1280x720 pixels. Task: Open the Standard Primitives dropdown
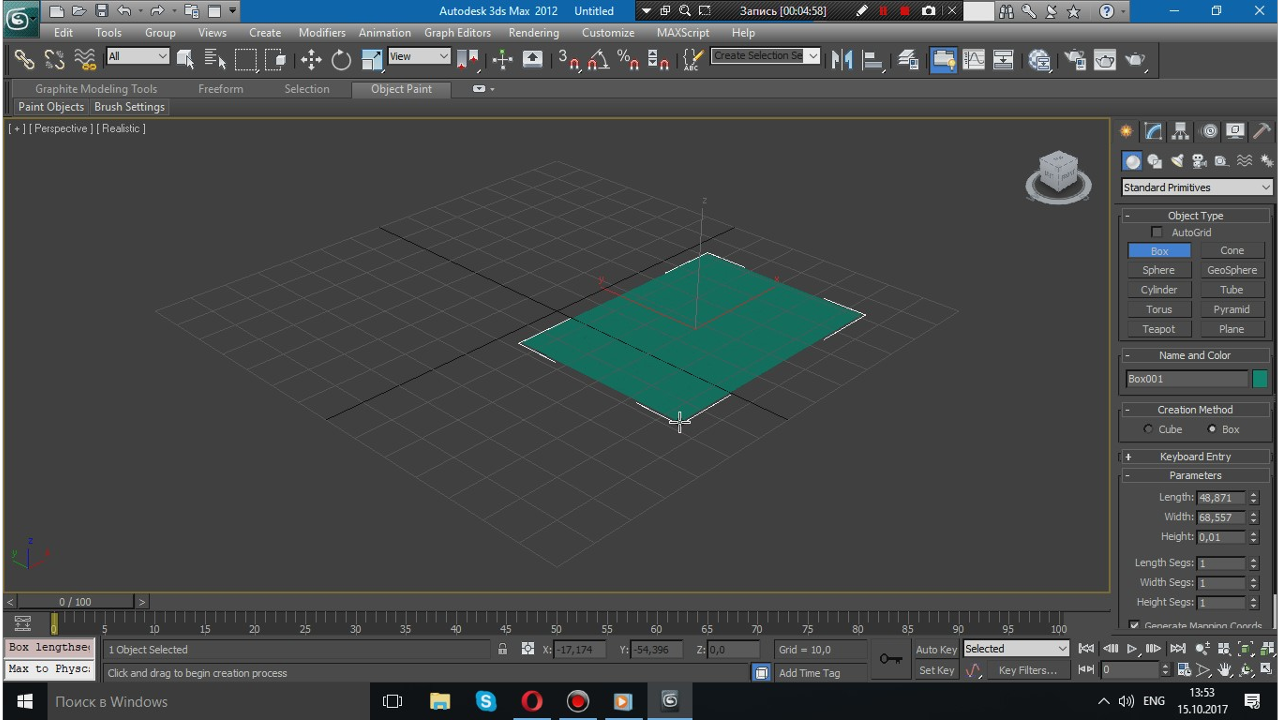[x=1196, y=188]
